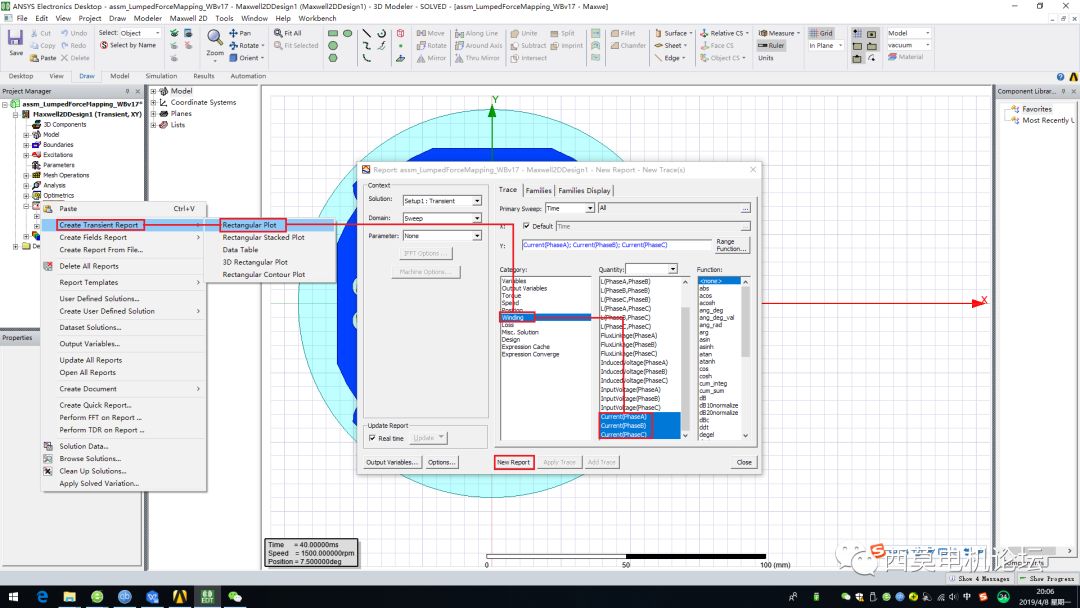Open the Domain dropdown showing Sweep

pyautogui.click(x=442, y=218)
